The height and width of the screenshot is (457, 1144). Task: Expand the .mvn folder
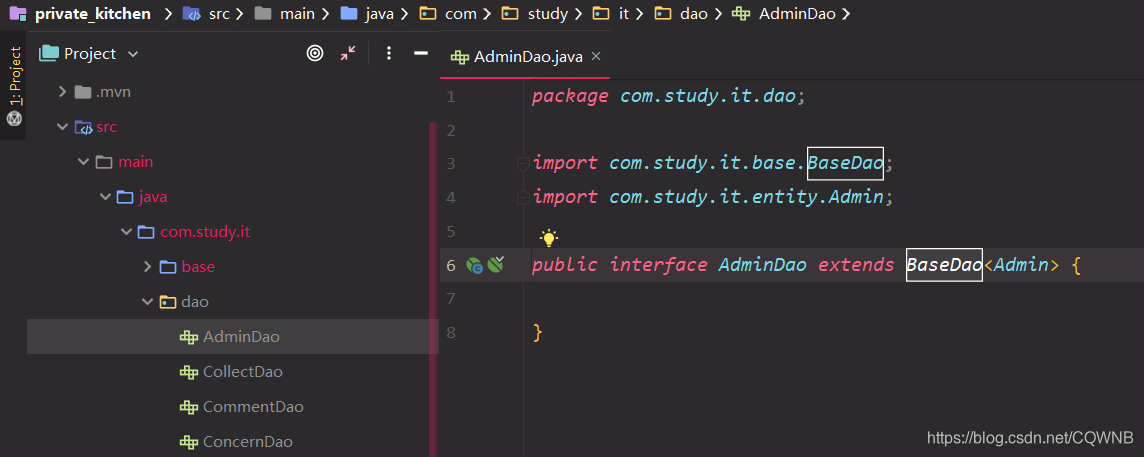point(61,92)
